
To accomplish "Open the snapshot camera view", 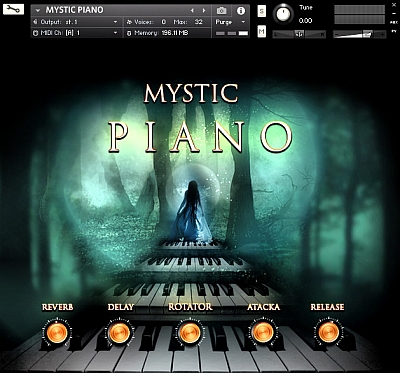I will [x=221, y=11].
